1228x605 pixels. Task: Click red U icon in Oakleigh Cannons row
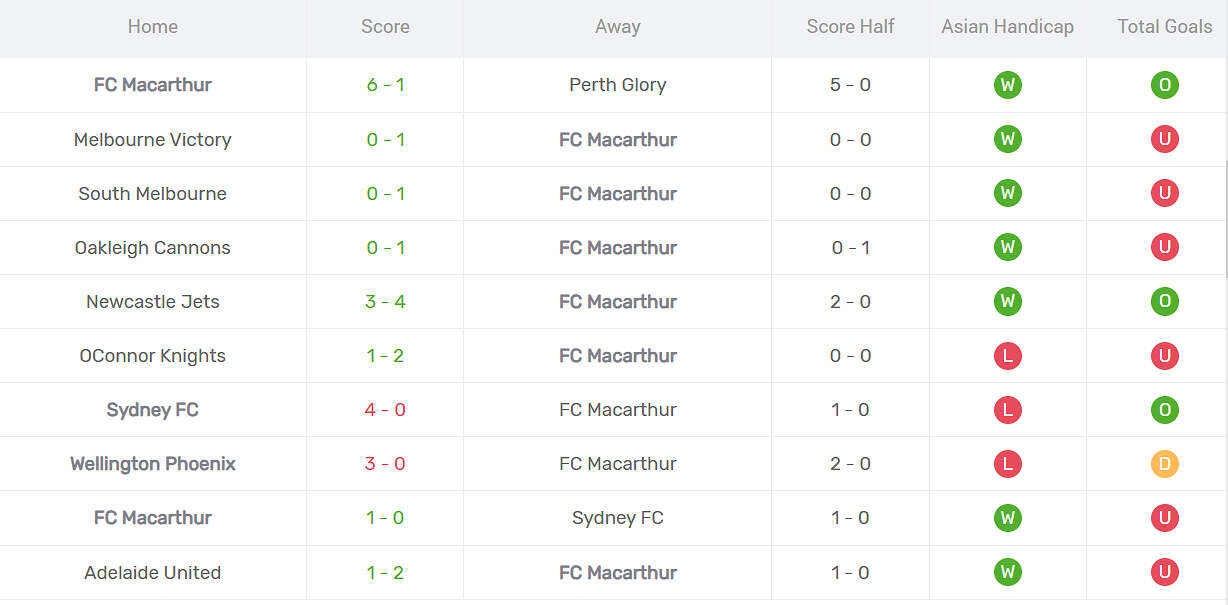(1164, 248)
